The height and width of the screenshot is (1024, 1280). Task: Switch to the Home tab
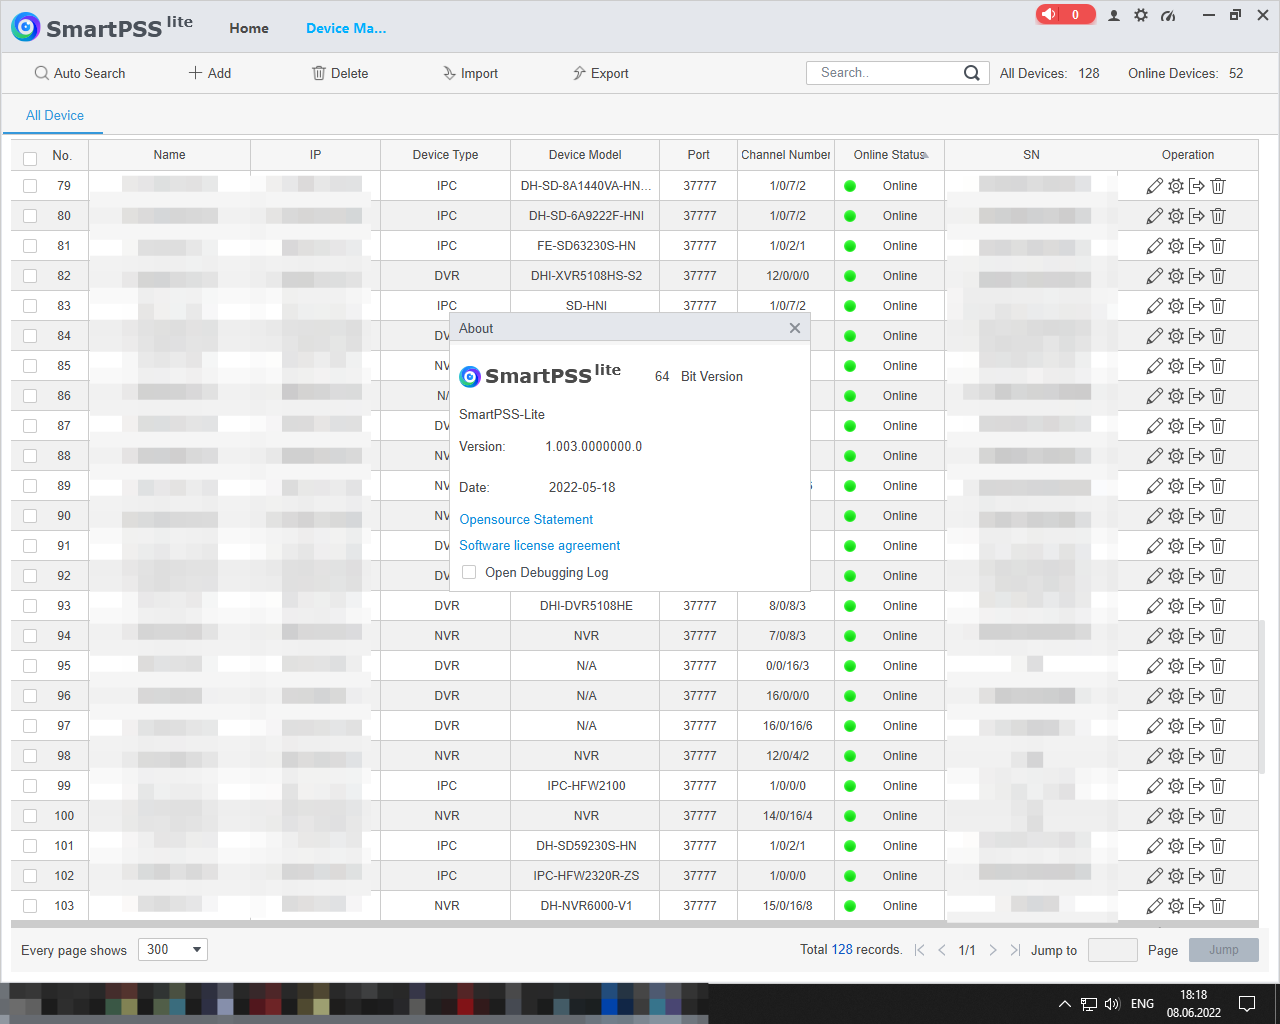(x=249, y=28)
